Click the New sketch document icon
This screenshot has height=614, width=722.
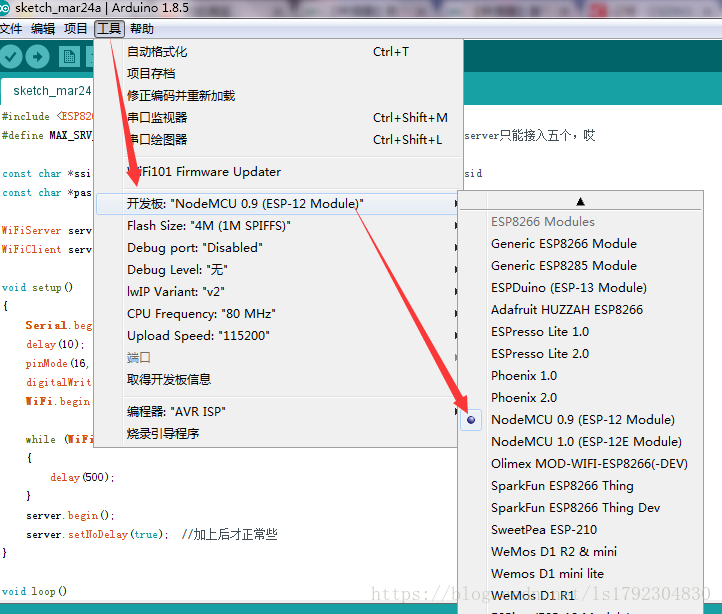[x=70, y=57]
